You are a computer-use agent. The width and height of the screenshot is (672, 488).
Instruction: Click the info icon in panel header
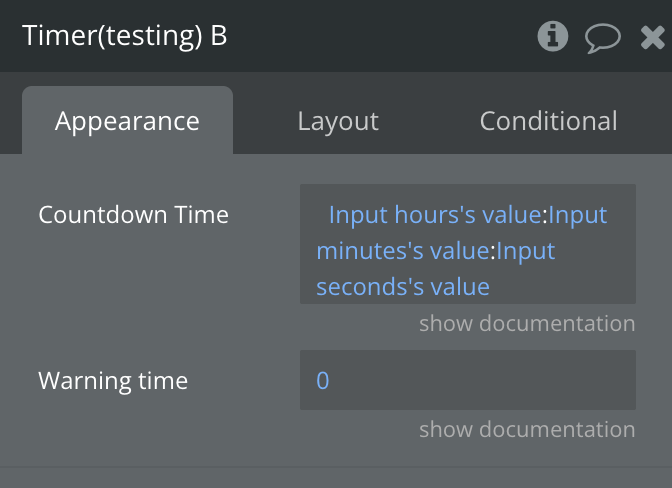point(553,37)
